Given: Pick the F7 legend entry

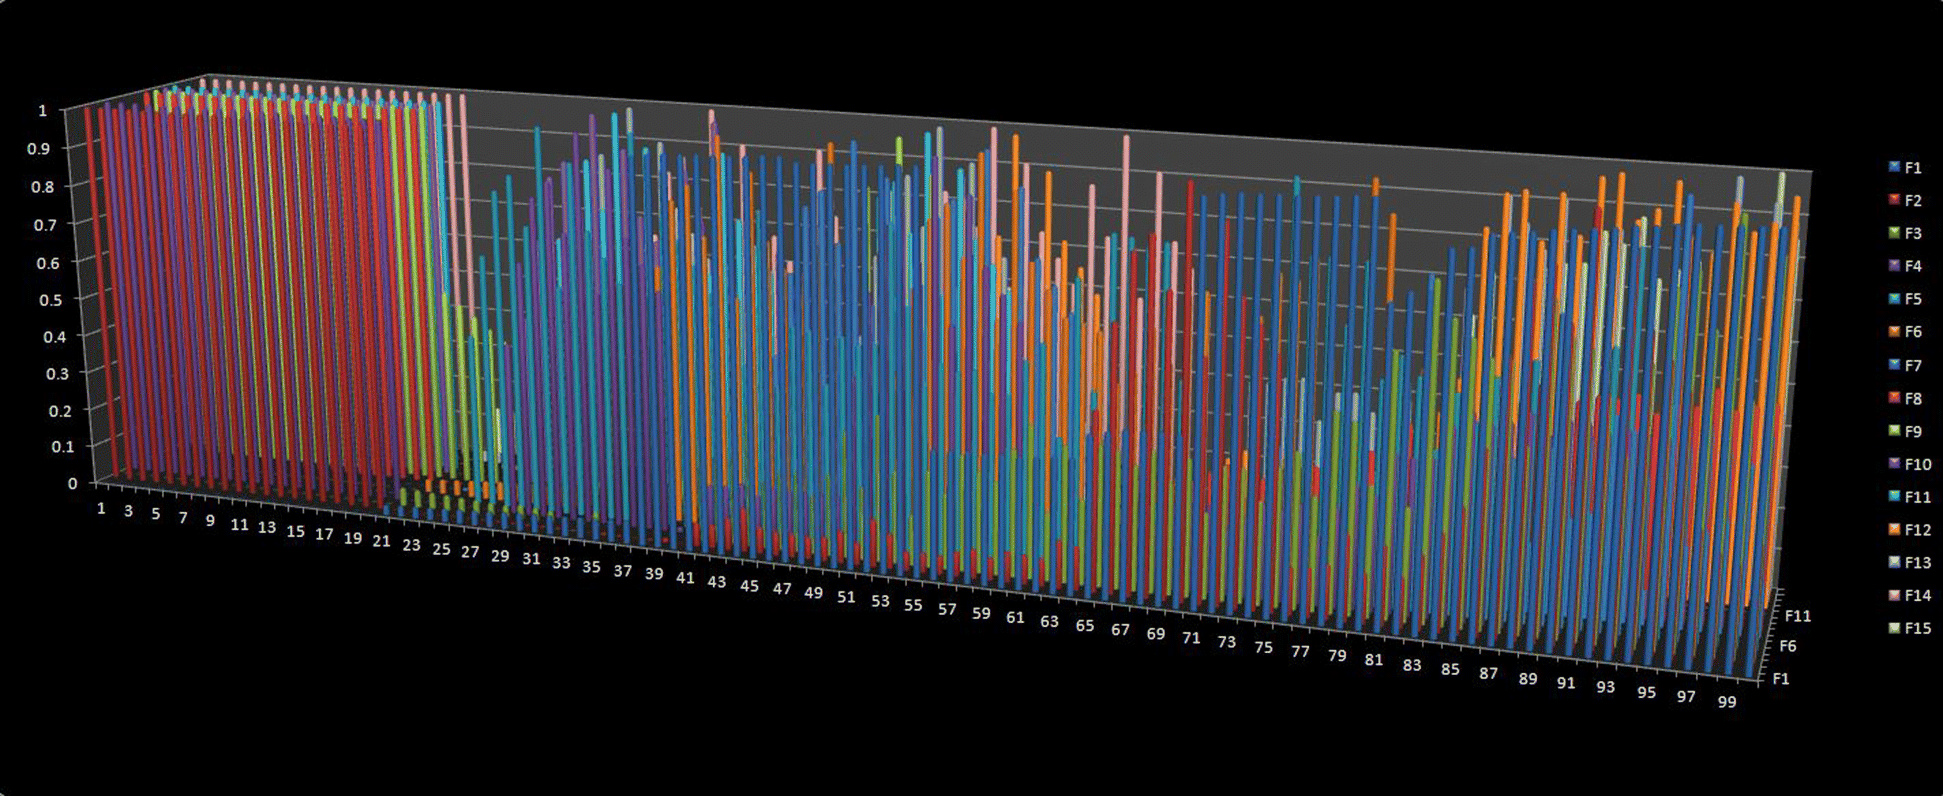Looking at the screenshot, I should point(1905,365).
